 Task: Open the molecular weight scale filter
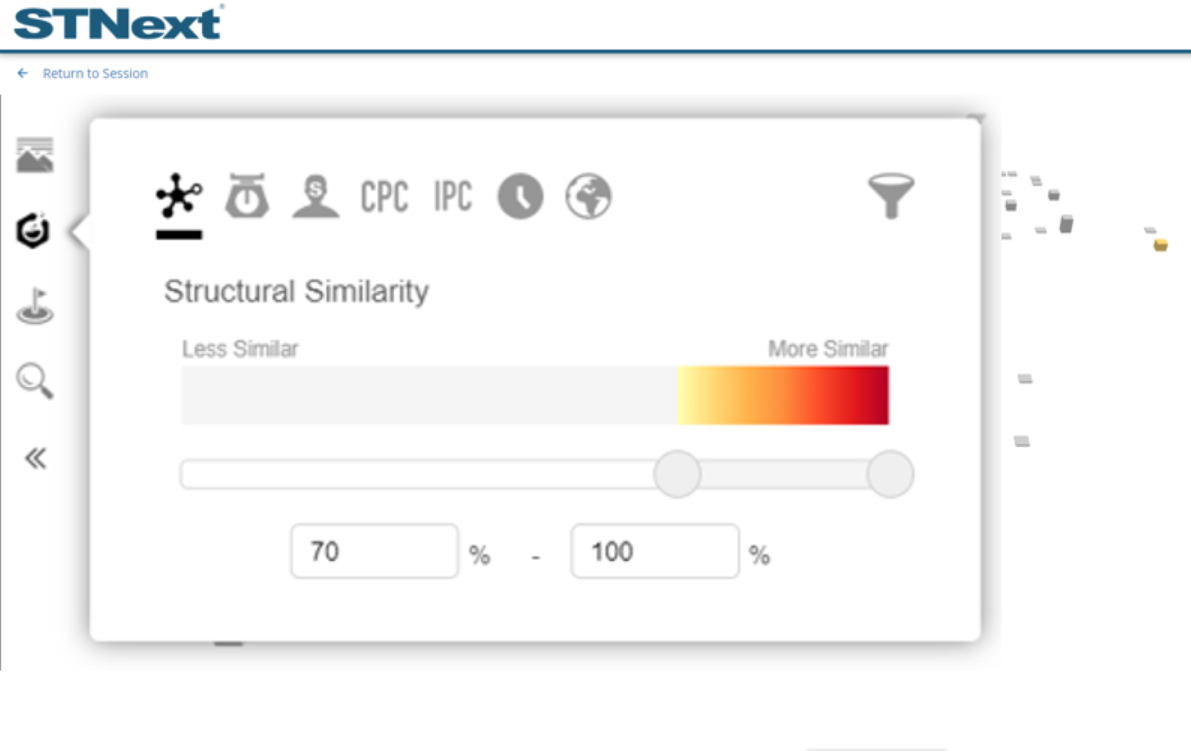tap(246, 196)
